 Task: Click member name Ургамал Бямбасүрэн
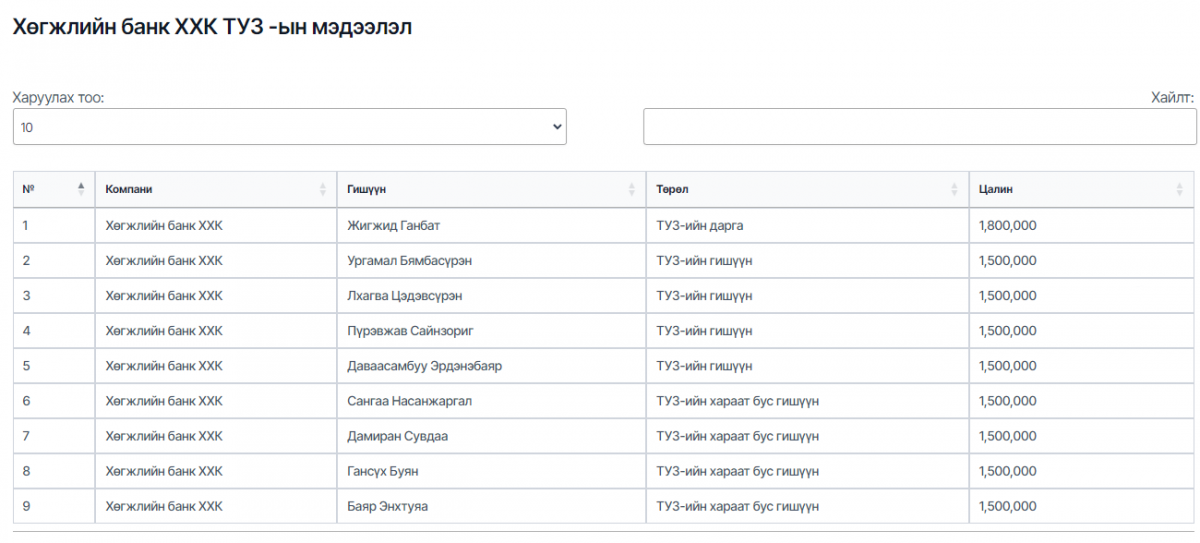coord(409,261)
